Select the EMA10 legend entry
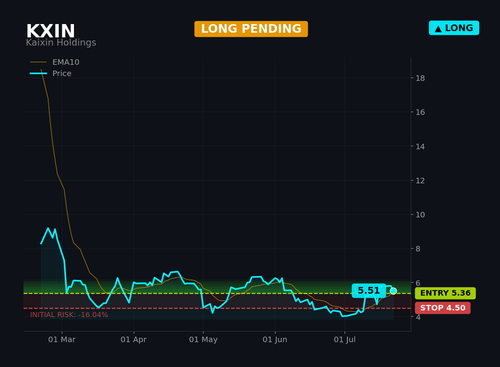The height and width of the screenshot is (367, 500). (55, 62)
